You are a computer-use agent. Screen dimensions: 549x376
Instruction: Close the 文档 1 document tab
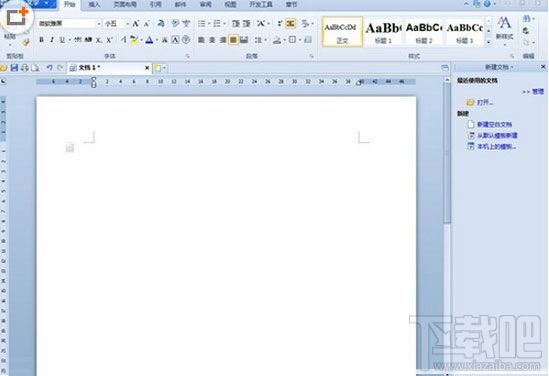pos(147,68)
